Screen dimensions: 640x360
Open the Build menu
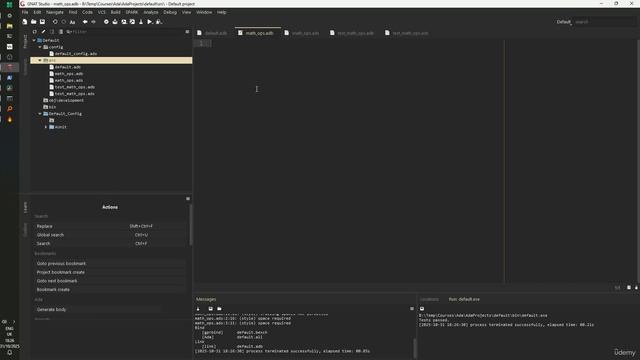(116, 12)
